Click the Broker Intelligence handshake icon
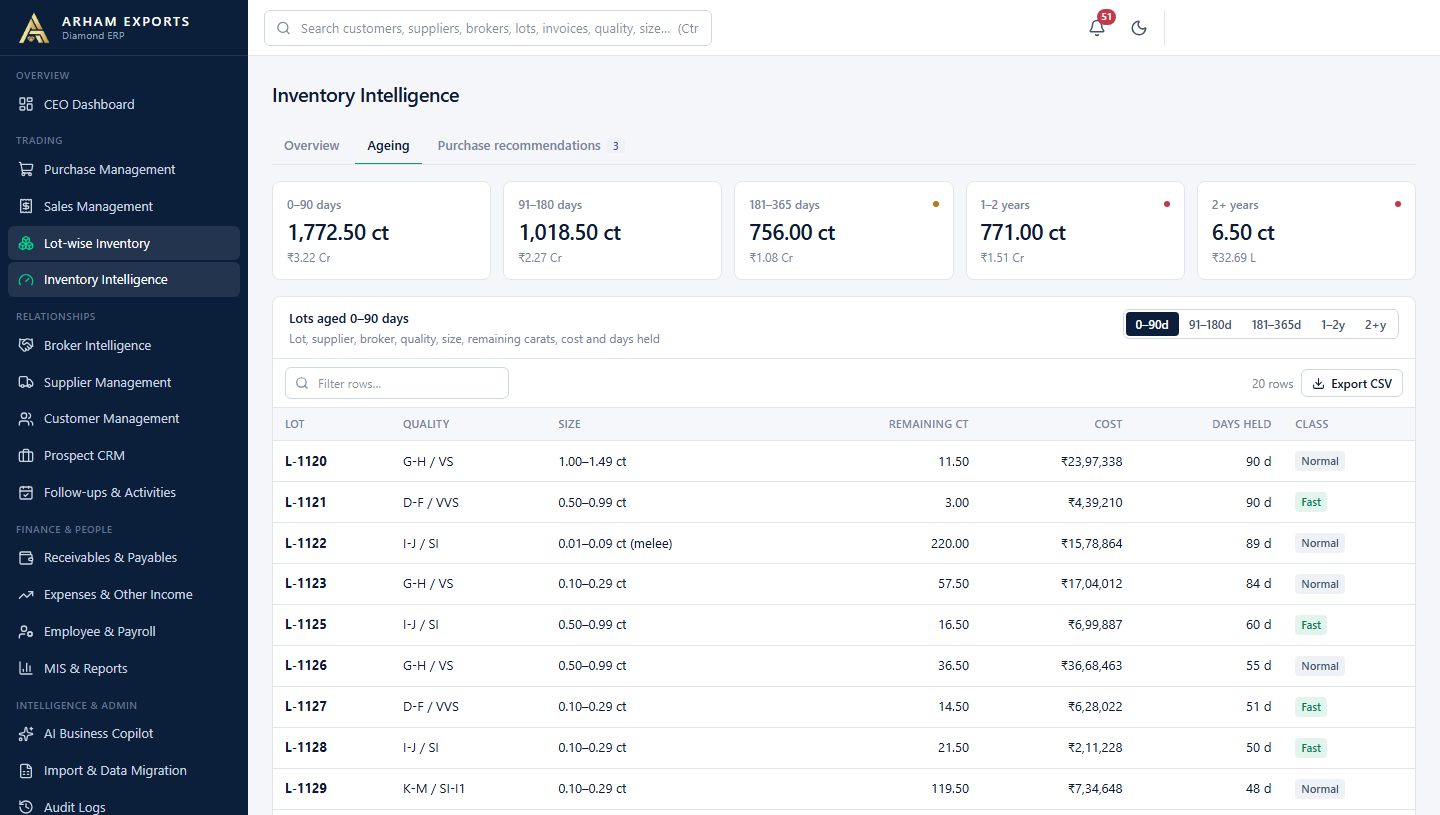This screenshot has width=1440, height=815. (26, 346)
